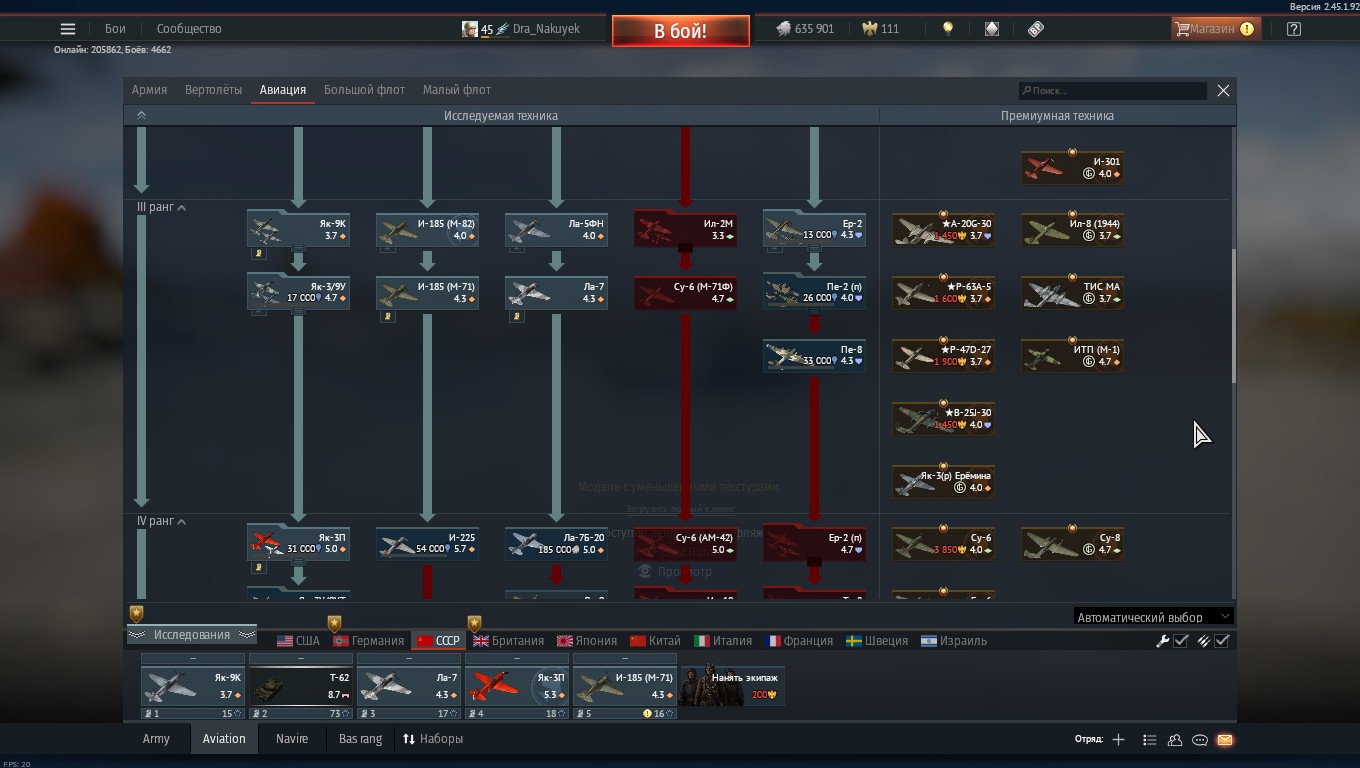This screenshot has height=768, width=1360.
Task: Expand bar above И-185 (М-71) crew slot
Action: (x=625, y=658)
